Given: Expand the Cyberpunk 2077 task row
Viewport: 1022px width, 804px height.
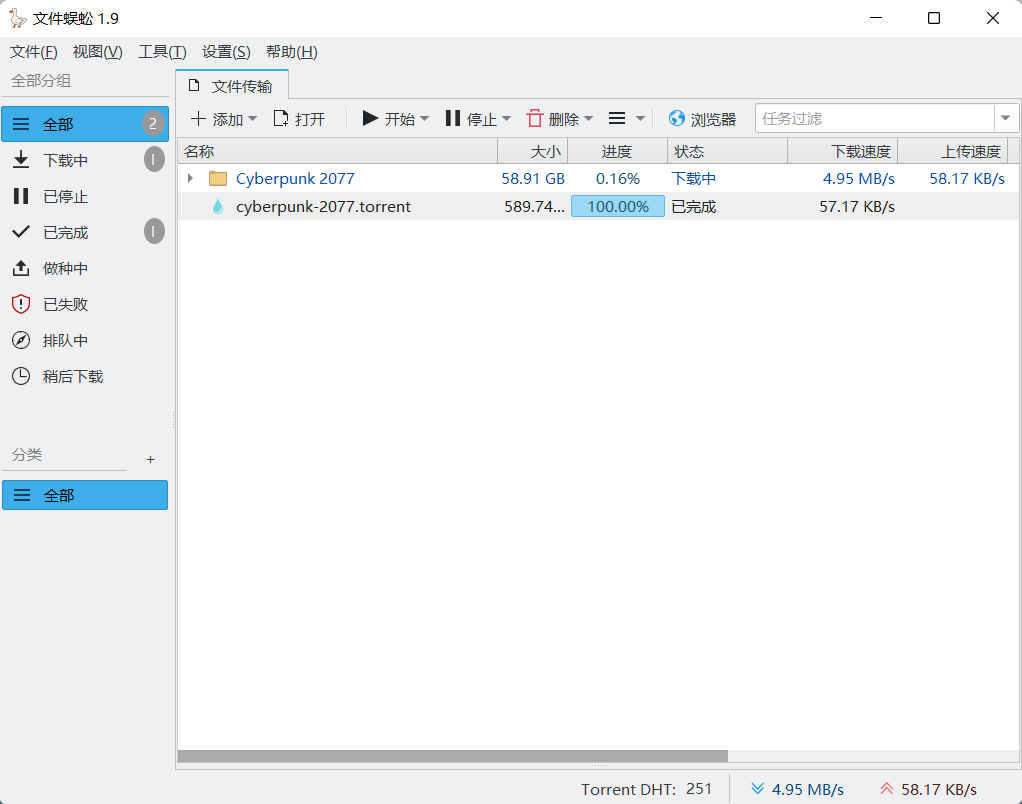Looking at the screenshot, I should point(190,178).
